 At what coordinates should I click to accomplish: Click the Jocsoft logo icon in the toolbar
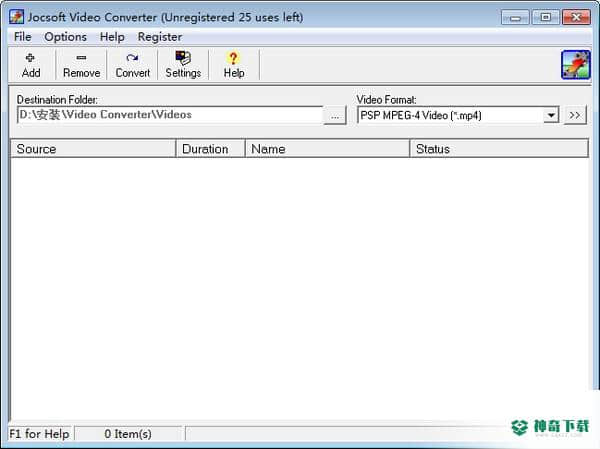click(x=576, y=65)
